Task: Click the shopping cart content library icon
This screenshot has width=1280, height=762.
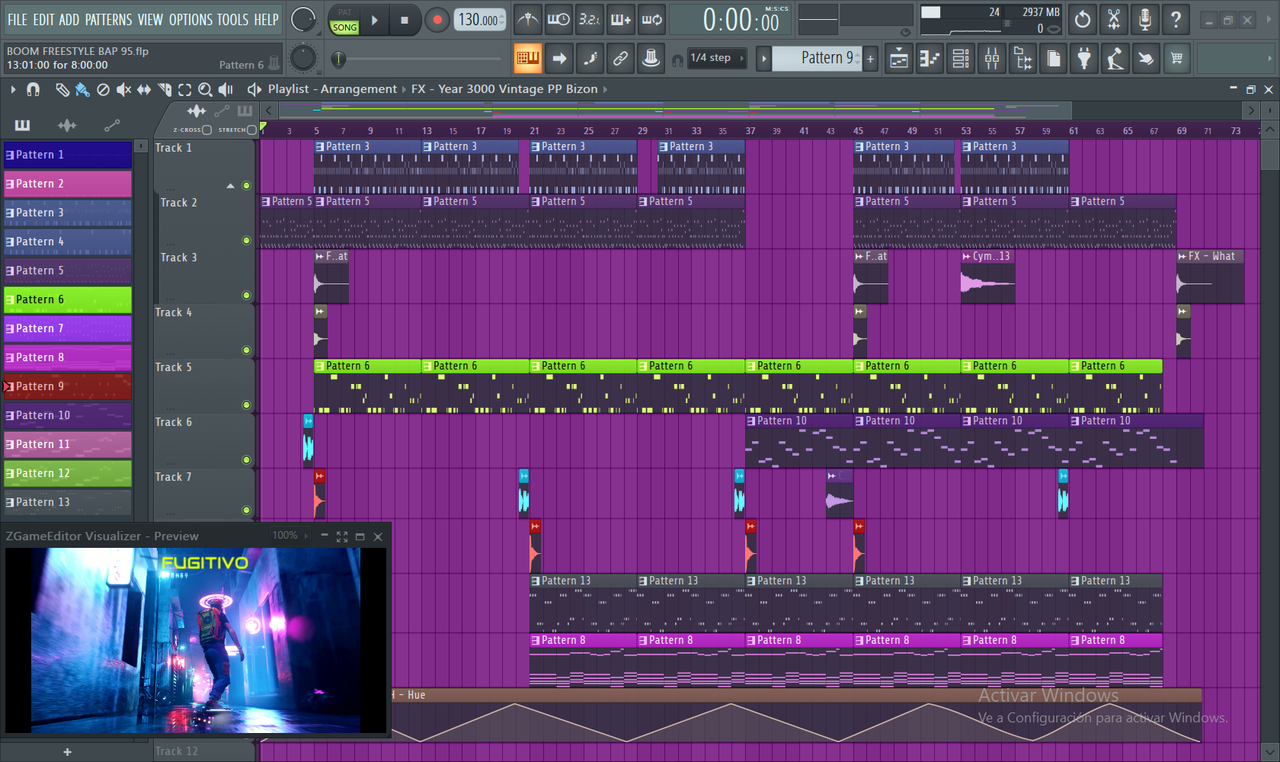Action: click(x=1177, y=59)
